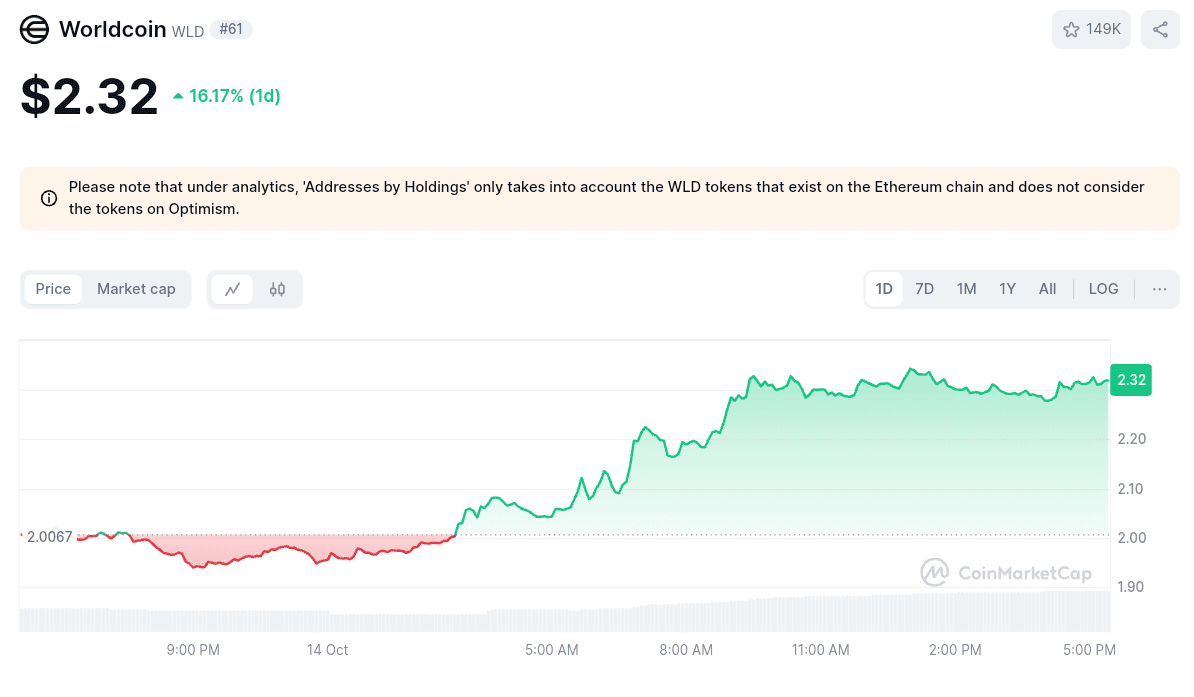
Task: Open more chart options via the ellipsis
Action: [x=1159, y=289]
